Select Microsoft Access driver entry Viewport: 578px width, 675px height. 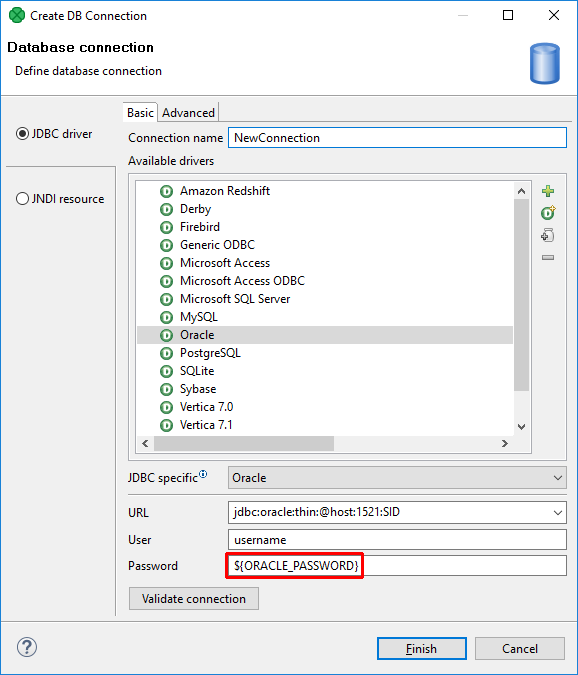click(x=225, y=263)
